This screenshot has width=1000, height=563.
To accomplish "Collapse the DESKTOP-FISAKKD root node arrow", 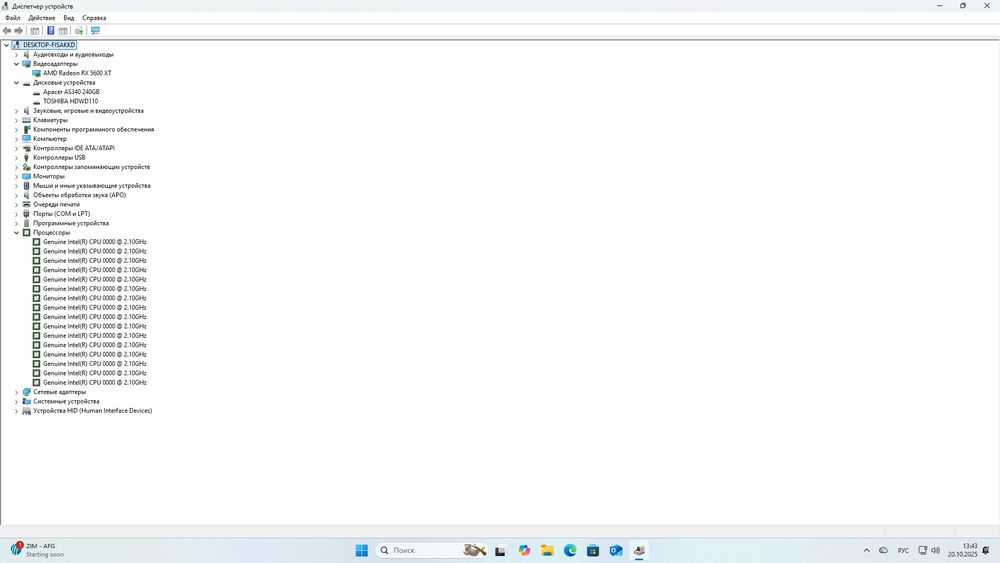I will tap(6, 45).
